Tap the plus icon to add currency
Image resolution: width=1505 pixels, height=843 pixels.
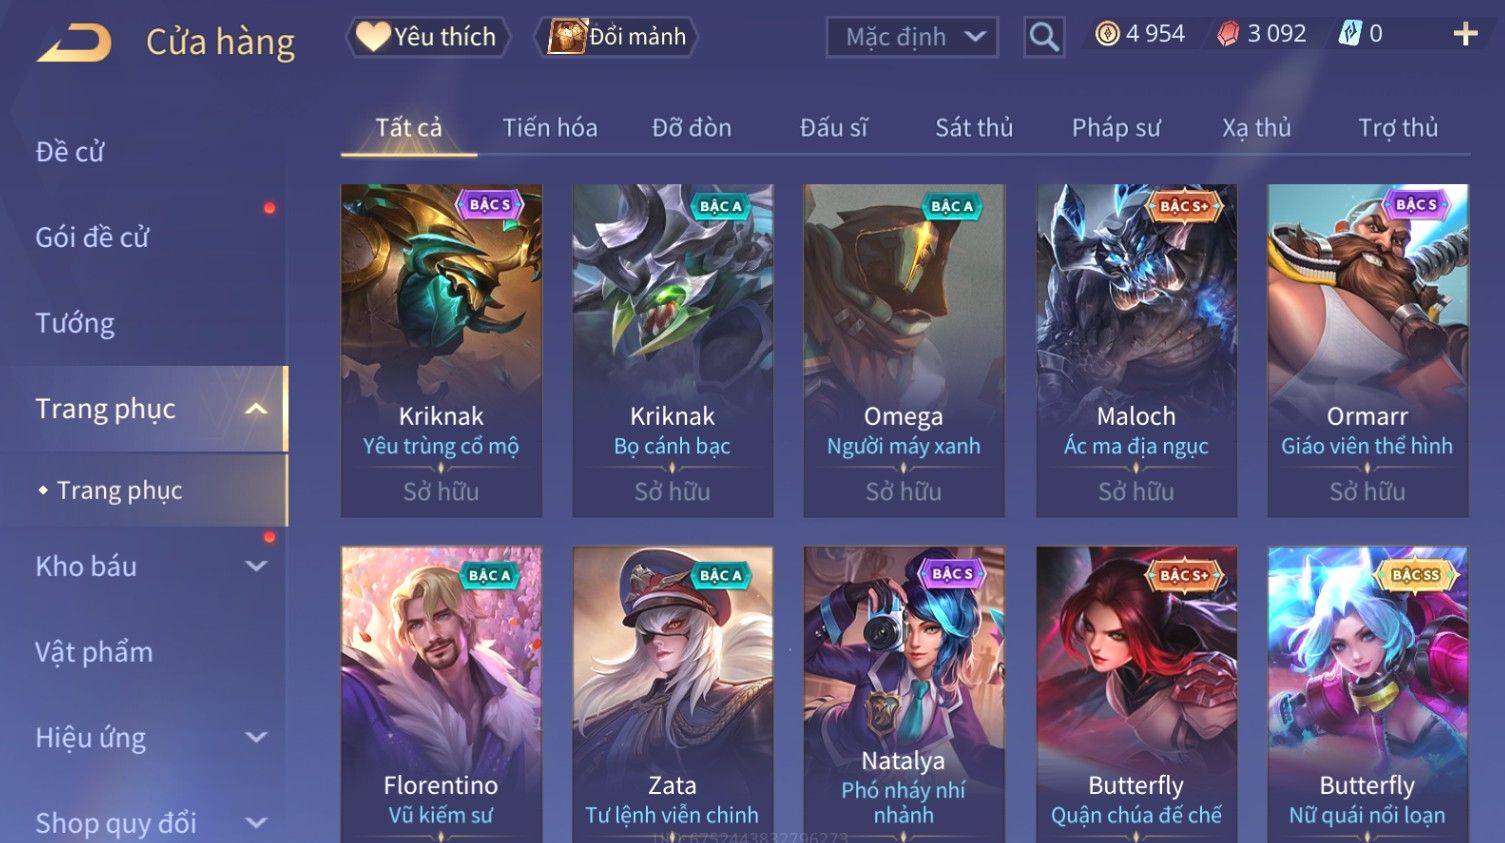coord(1465,34)
